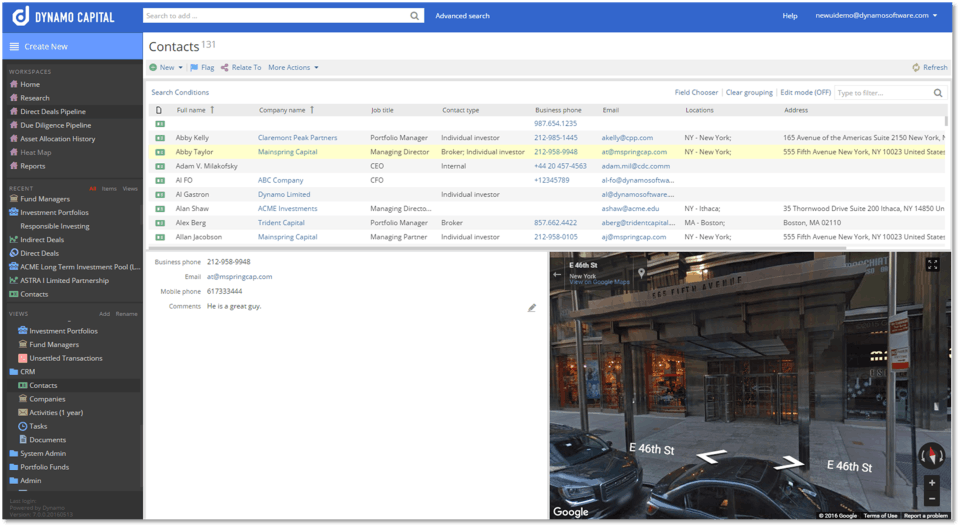Click the Refresh icon
The image size is (960, 527).
pos(915,68)
